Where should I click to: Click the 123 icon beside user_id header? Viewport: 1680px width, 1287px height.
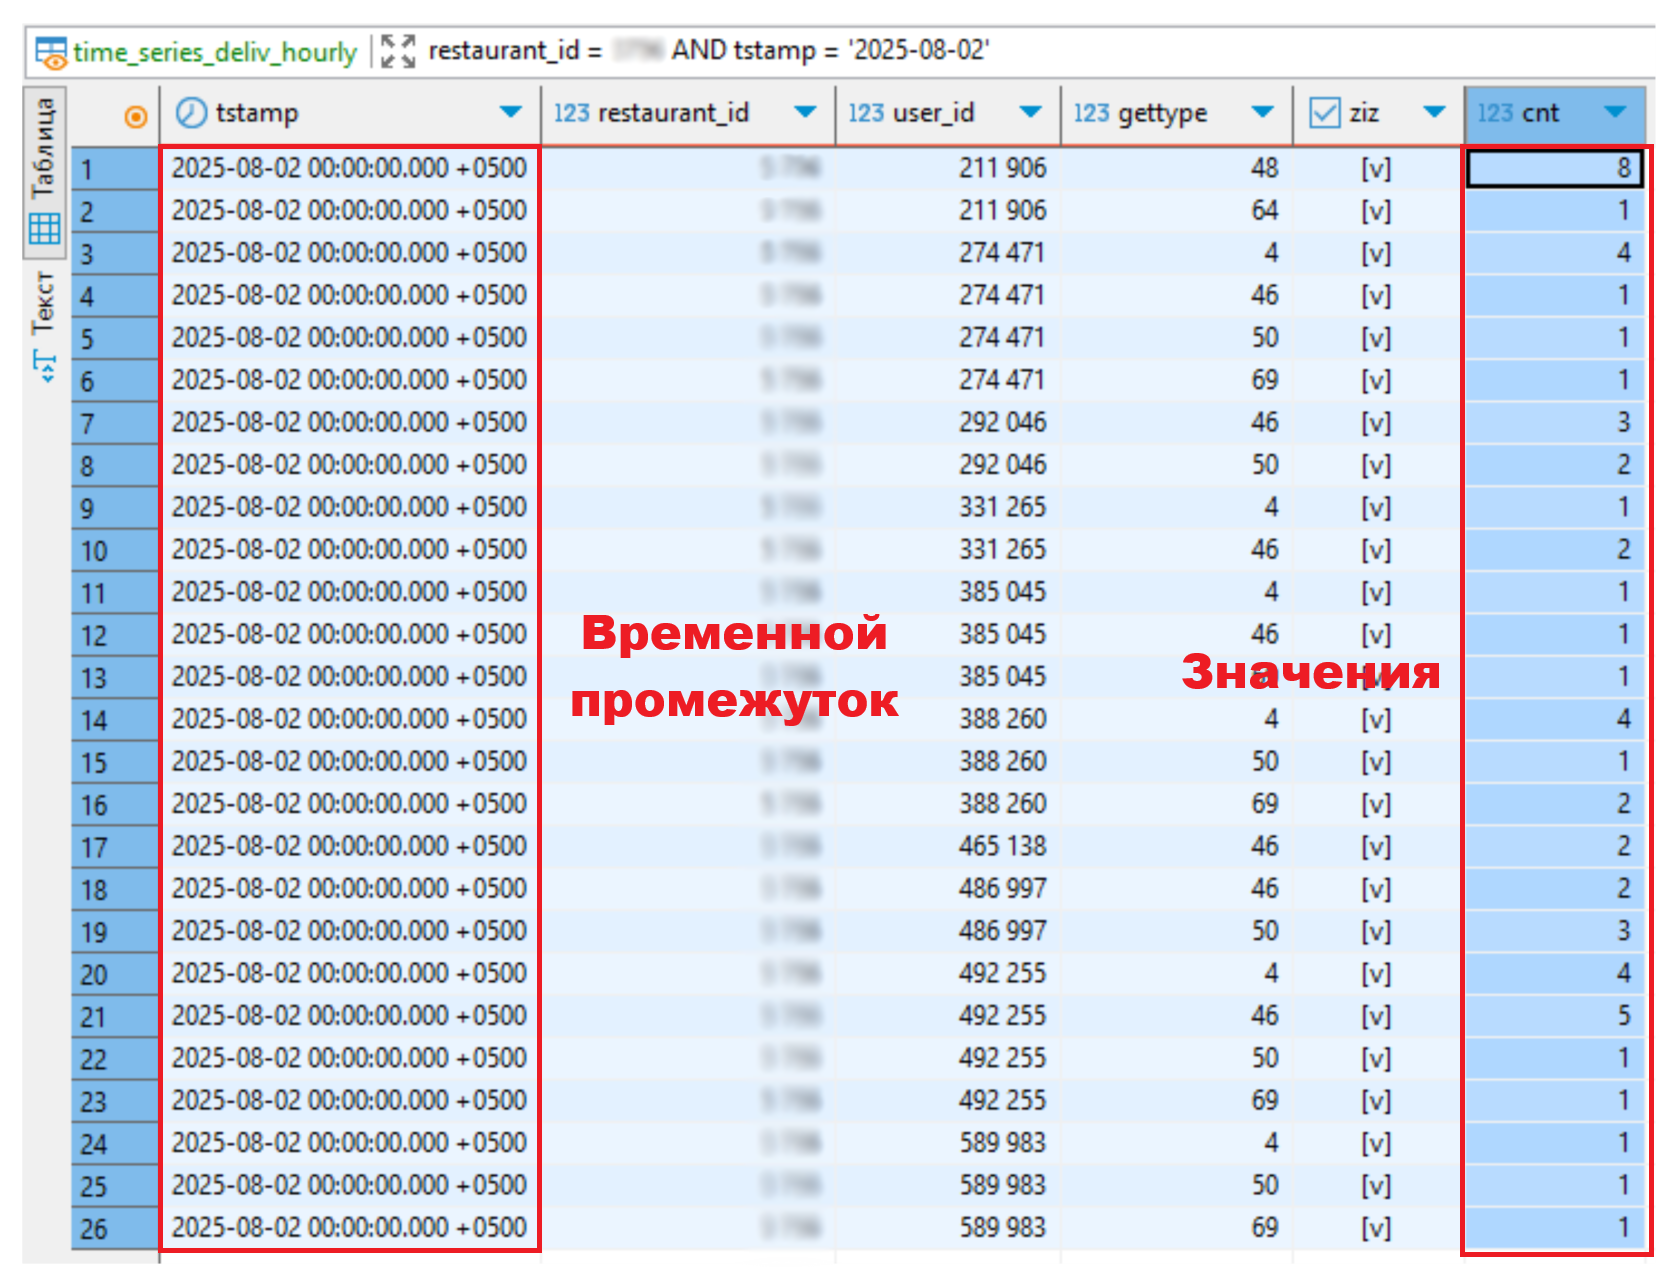click(865, 113)
